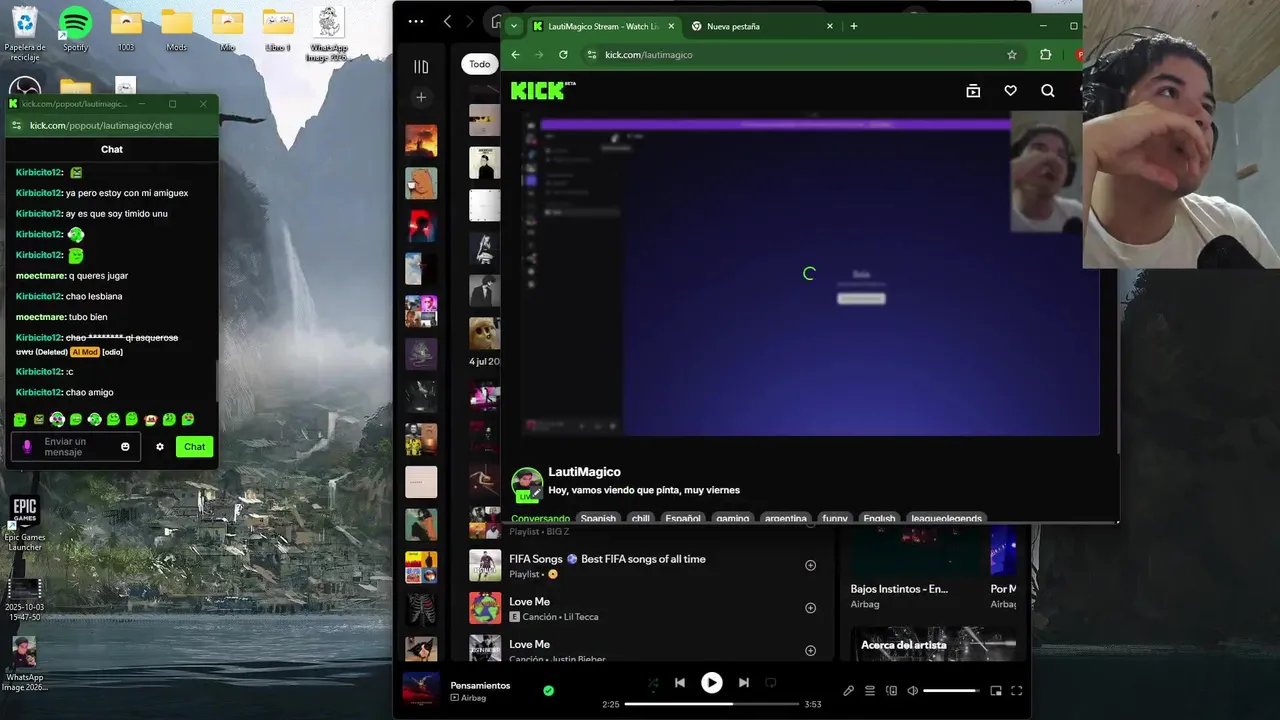Open Pensamientos album art thumbnail
Image resolution: width=1280 pixels, height=720 pixels.
(x=420, y=689)
